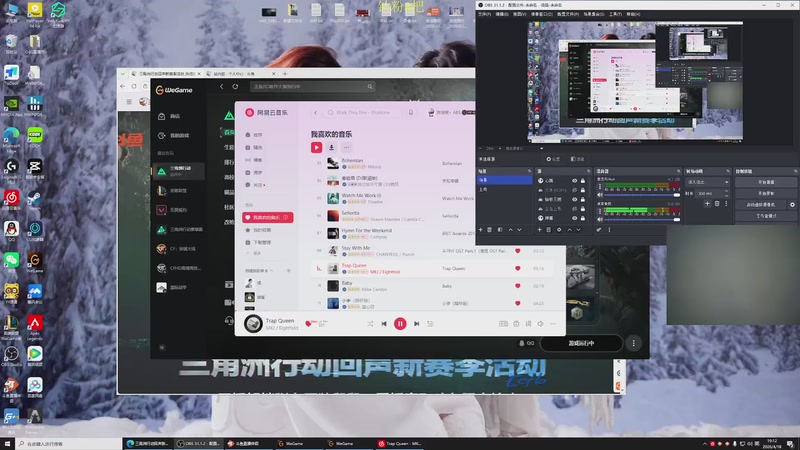Click the download icon above the song list
Screen dimensions: 800x450
pyautogui.click(x=331, y=147)
